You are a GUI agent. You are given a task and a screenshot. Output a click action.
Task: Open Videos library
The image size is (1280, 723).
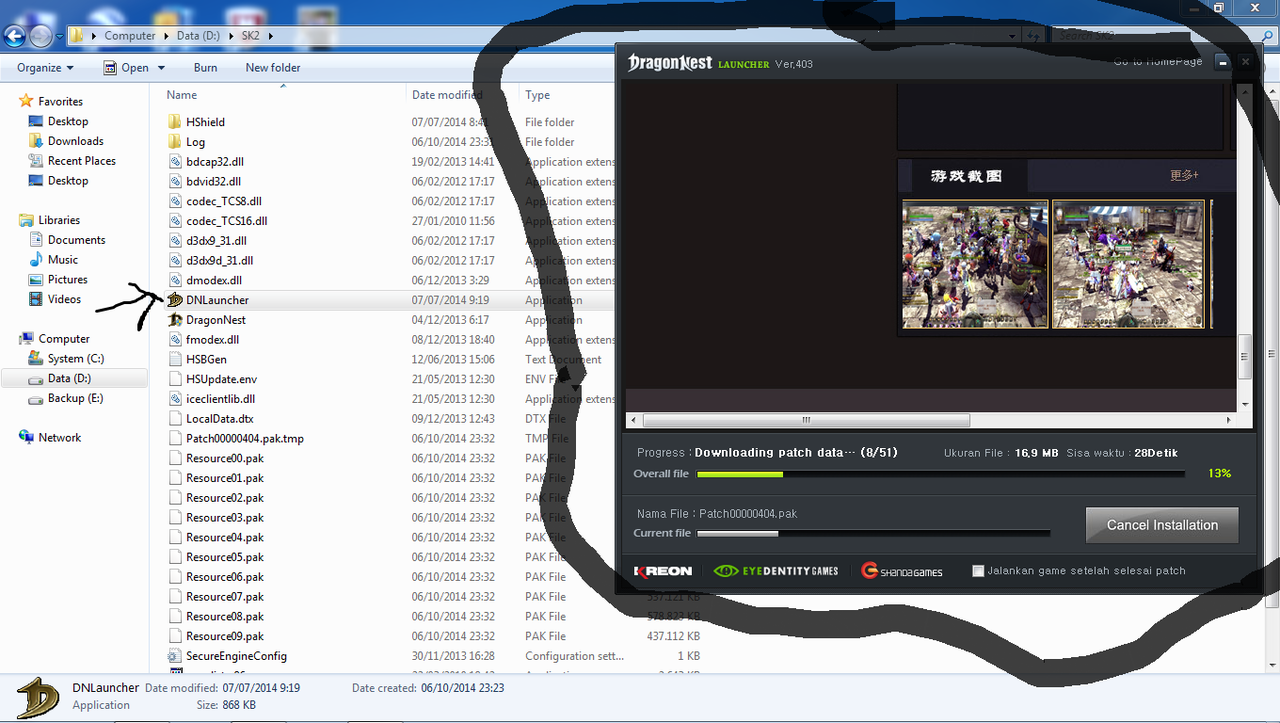tap(64, 299)
